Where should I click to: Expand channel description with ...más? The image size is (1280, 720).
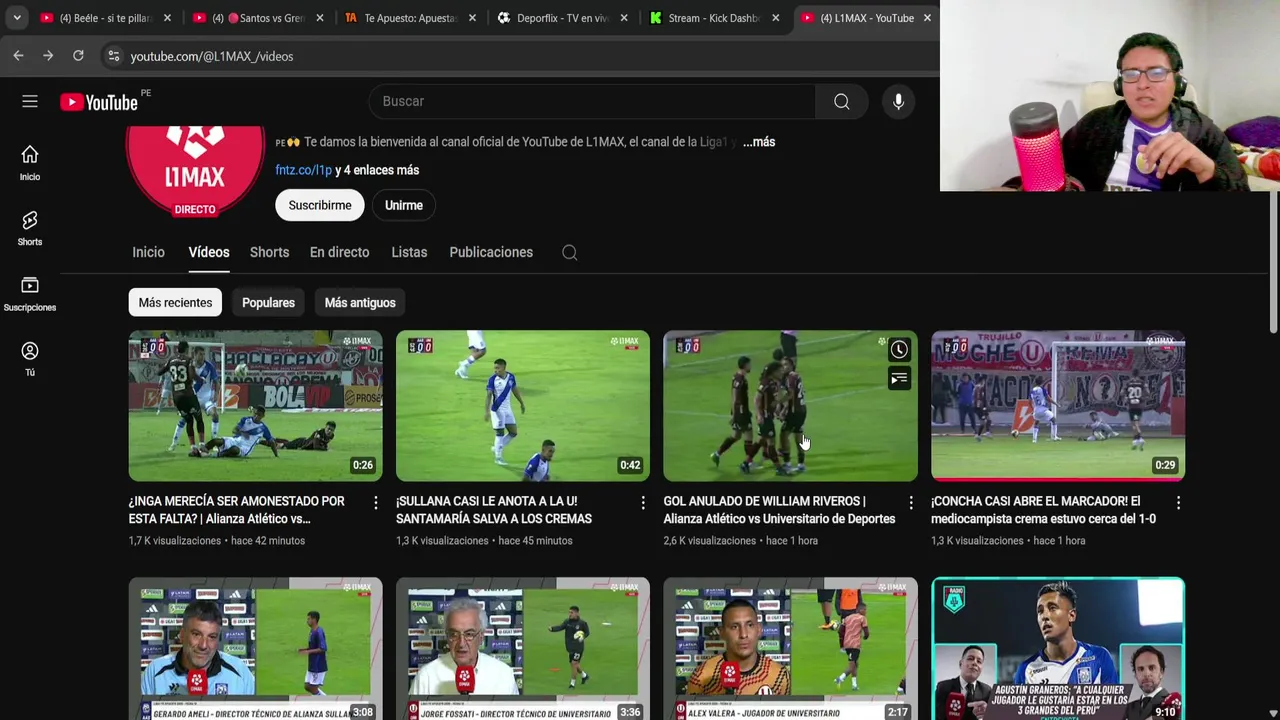coord(759,142)
